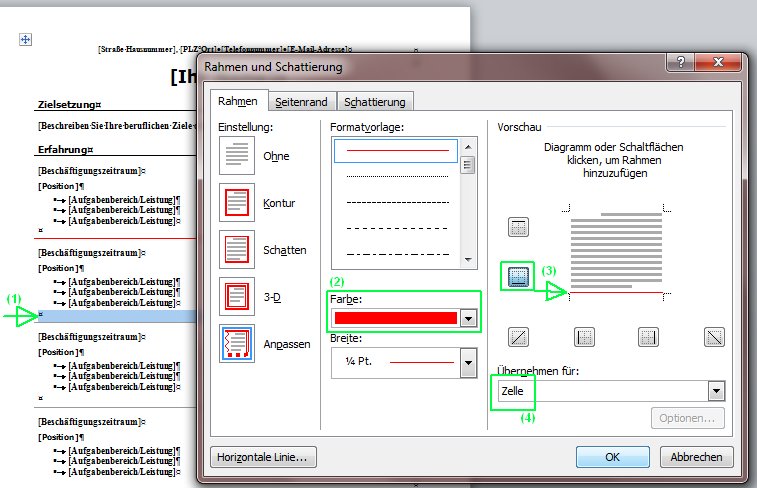
Task: Click the red color swatch under Farbe
Action: (x=396, y=318)
